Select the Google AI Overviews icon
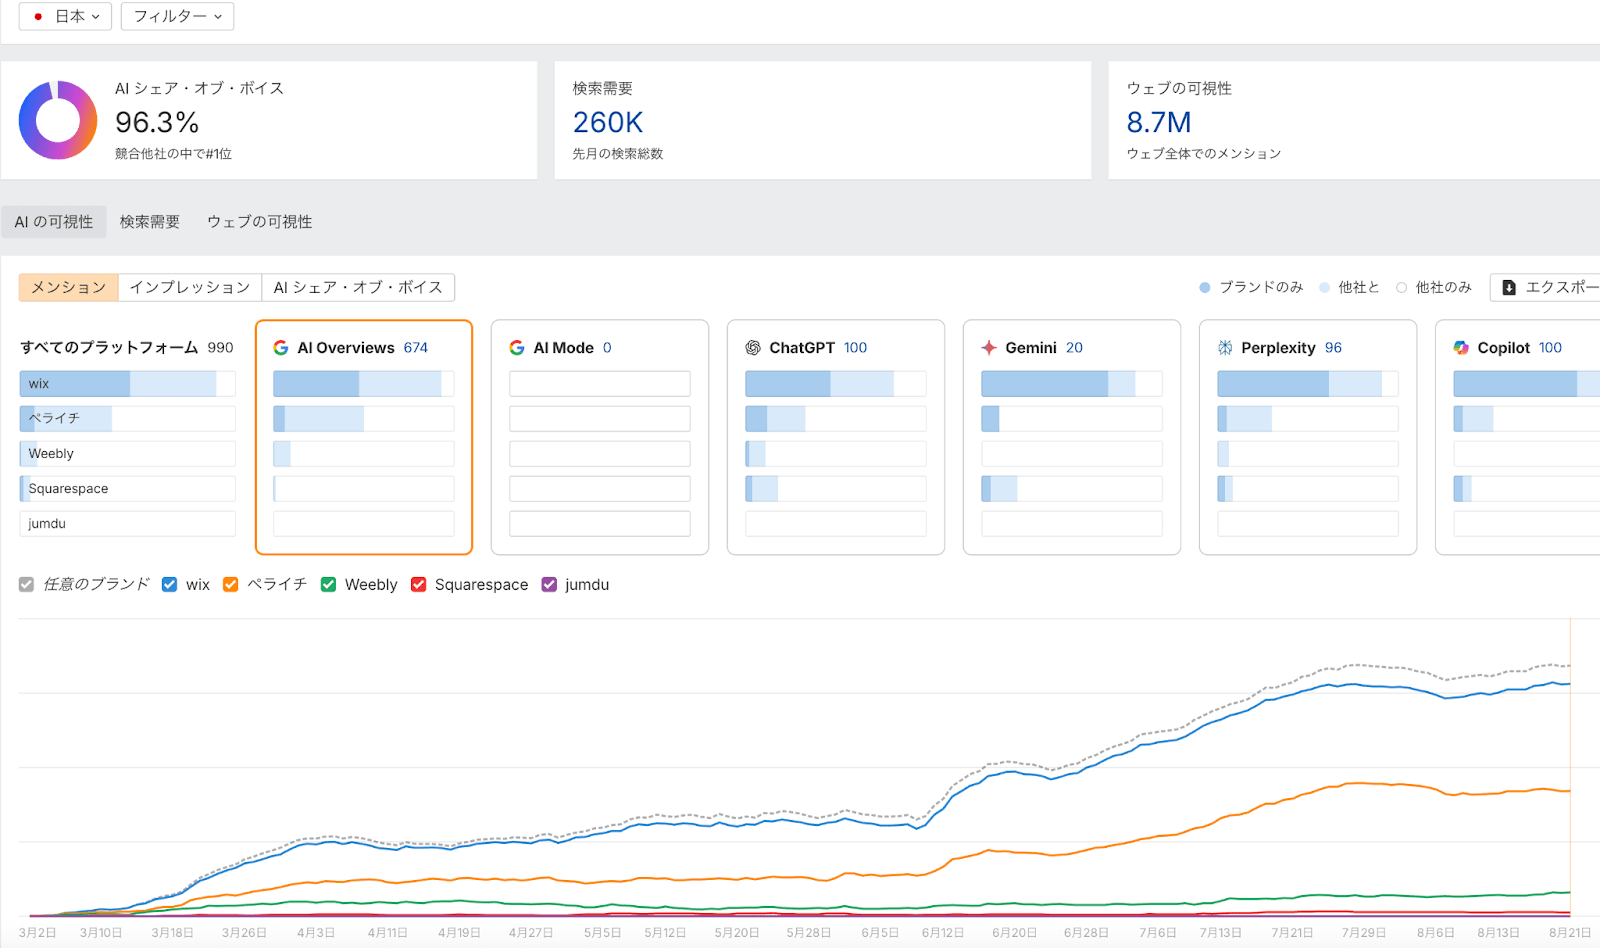Screen dimensions: 1600x948 click(x=279, y=347)
